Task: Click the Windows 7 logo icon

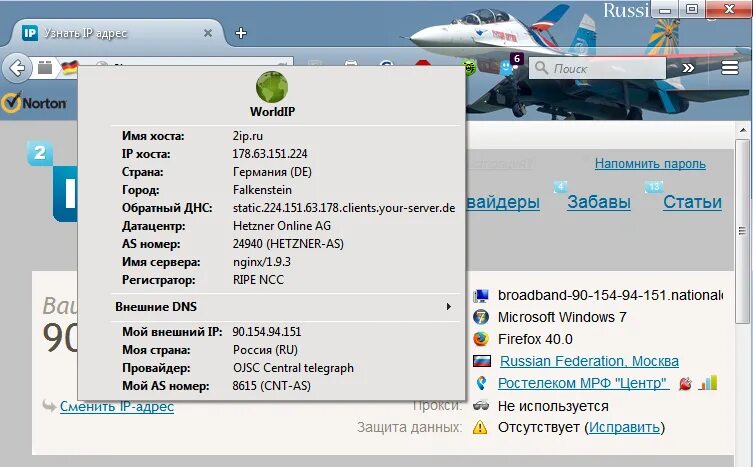Action: click(x=481, y=317)
